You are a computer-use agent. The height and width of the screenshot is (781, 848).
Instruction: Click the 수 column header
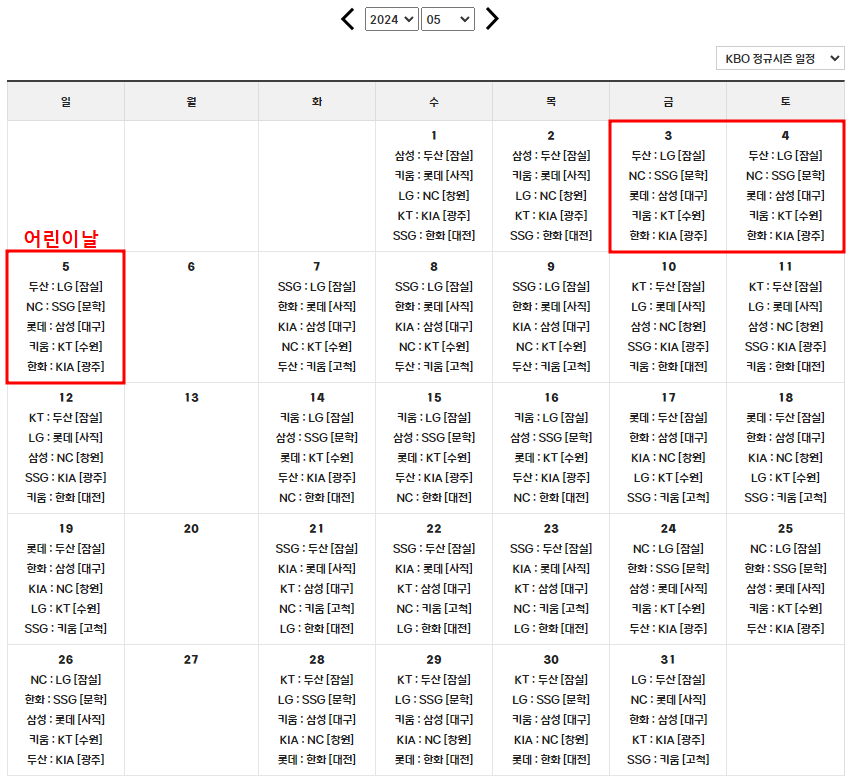point(432,102)
